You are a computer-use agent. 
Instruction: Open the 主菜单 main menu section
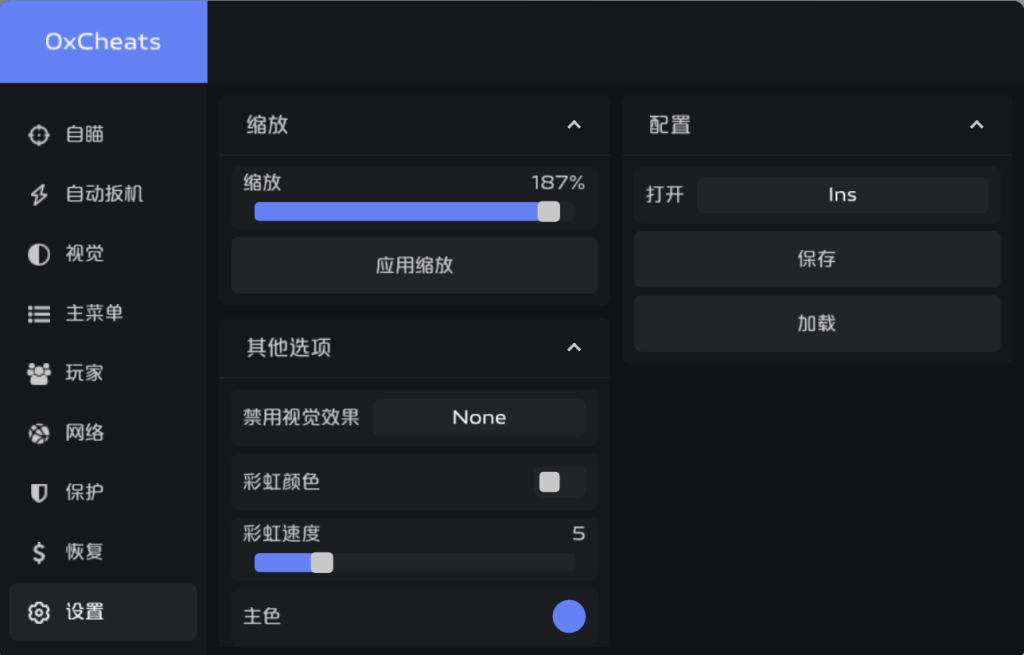coord(38,313)
